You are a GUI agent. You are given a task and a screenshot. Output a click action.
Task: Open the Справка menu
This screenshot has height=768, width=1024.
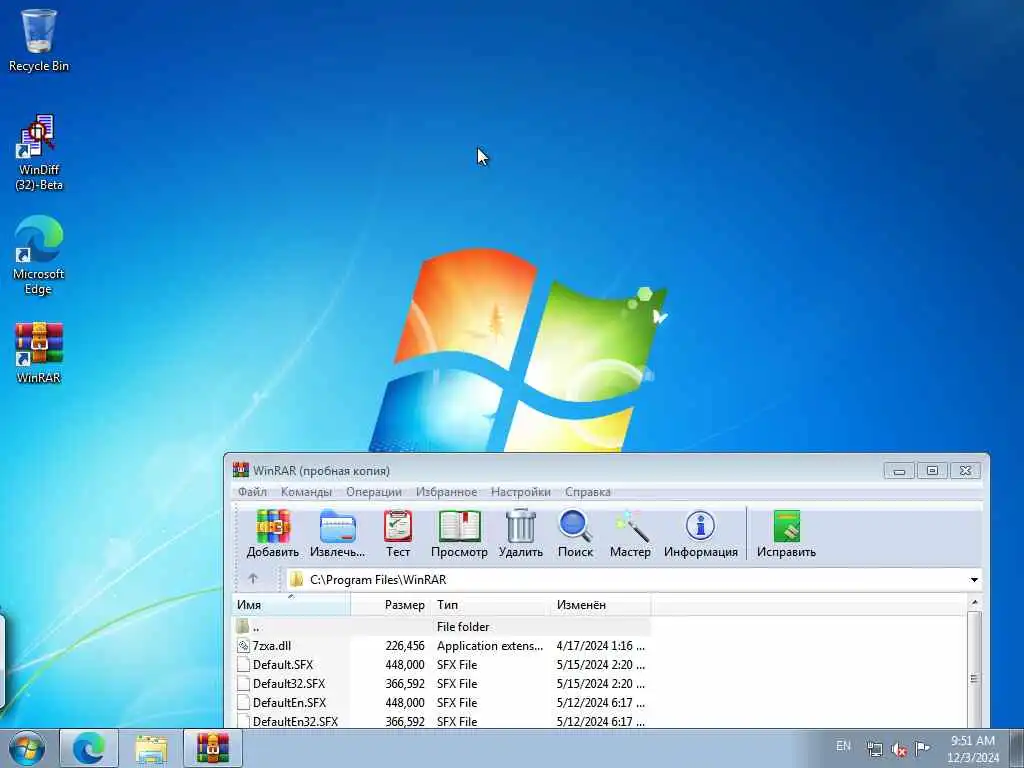point(588,492)
